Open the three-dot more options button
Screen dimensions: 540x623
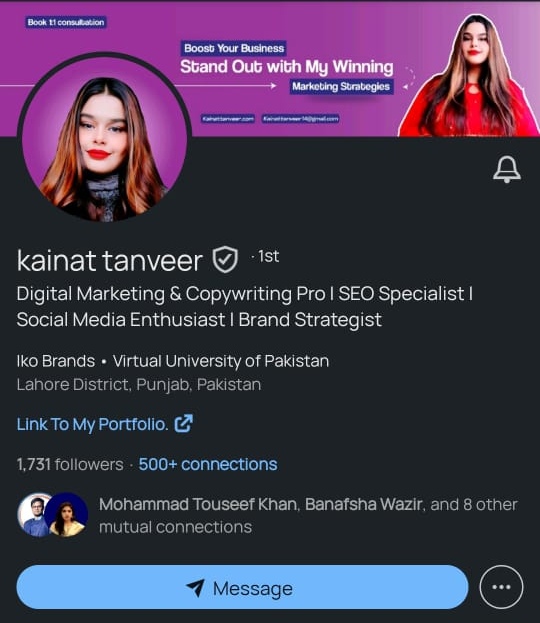click(501, 587)
